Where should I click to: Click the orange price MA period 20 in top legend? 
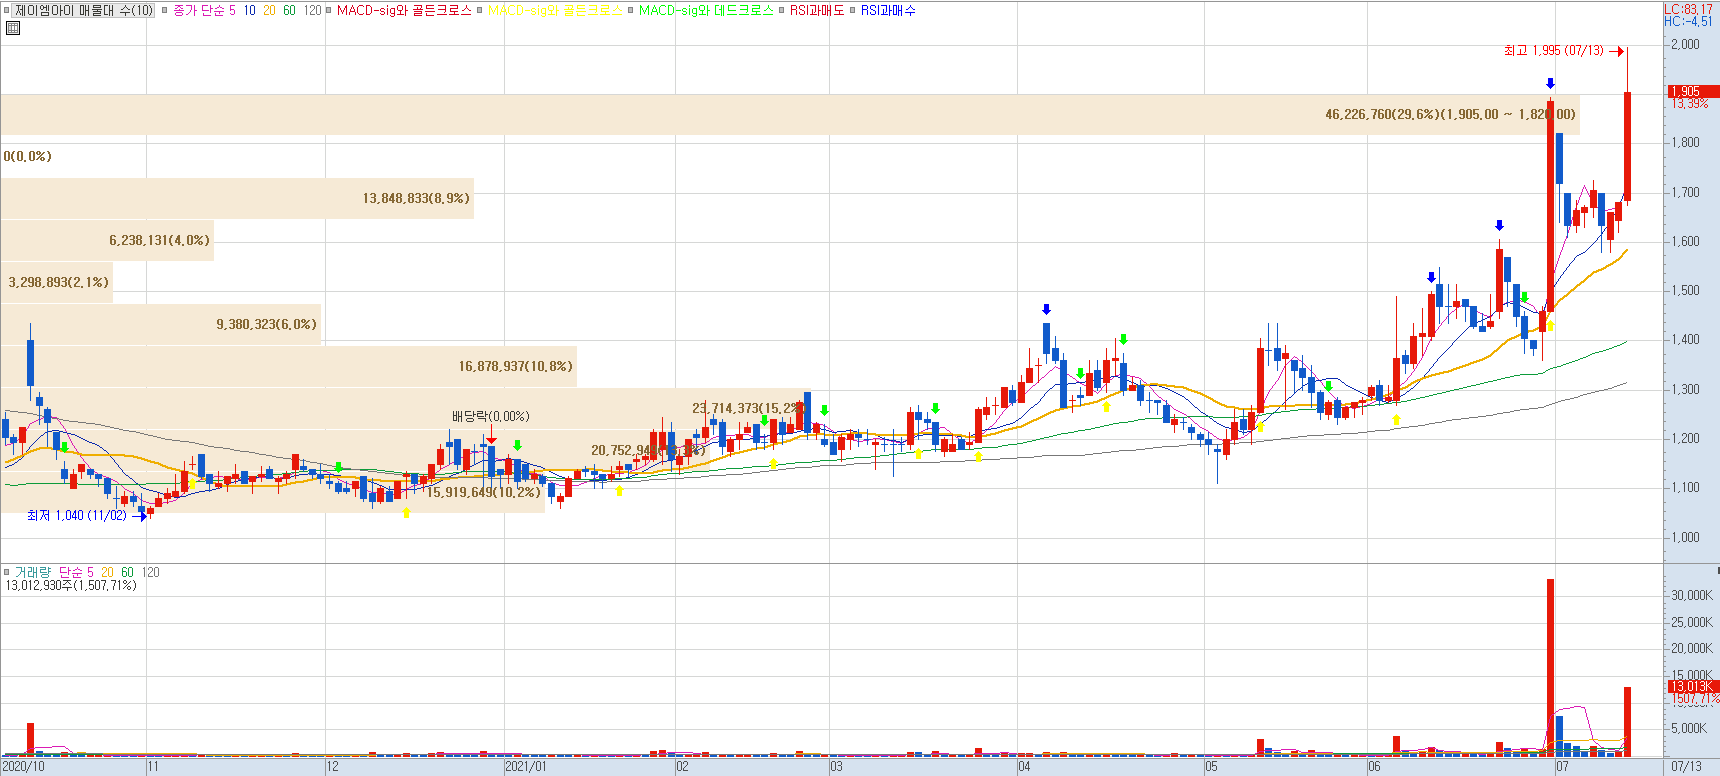click(x=269, y=10)
